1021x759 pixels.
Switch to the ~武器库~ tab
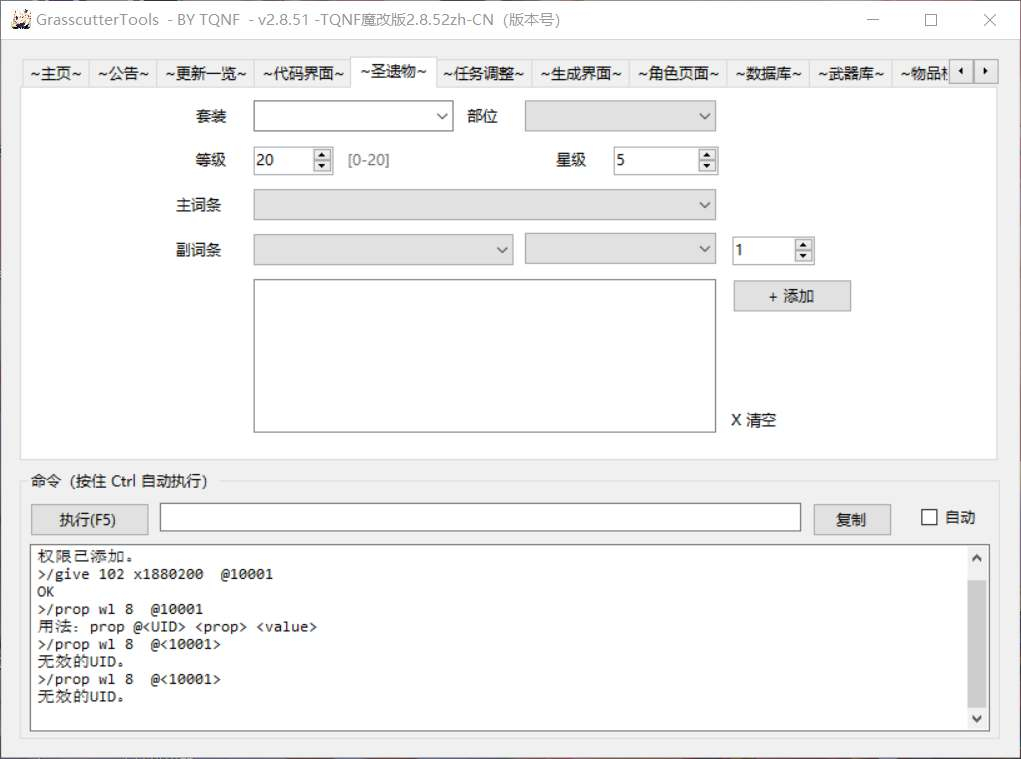point(851,74)
